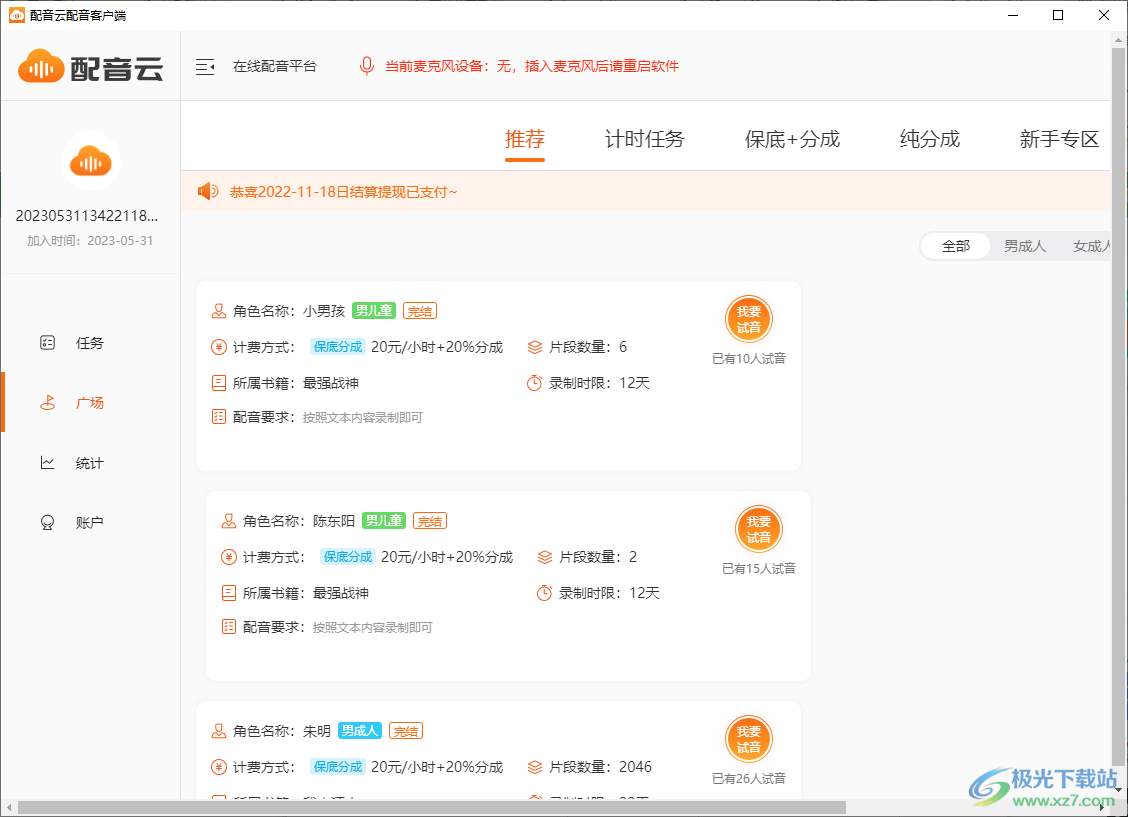
Task: Click 我要试音 for the 小男孩 role
Action: click(748, 319)
